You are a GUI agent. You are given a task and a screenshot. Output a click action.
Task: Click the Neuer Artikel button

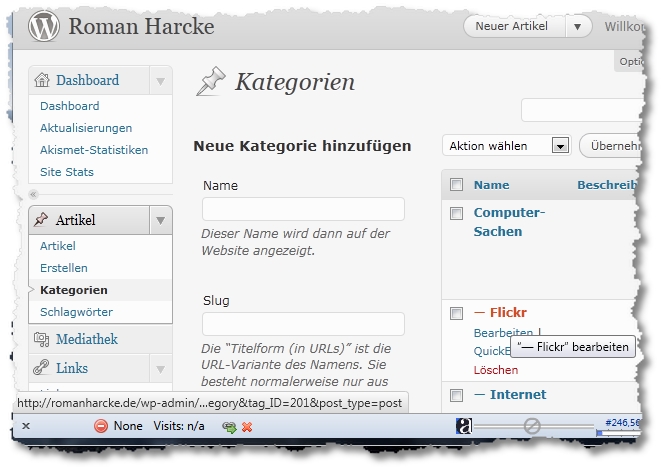[512, 26]
